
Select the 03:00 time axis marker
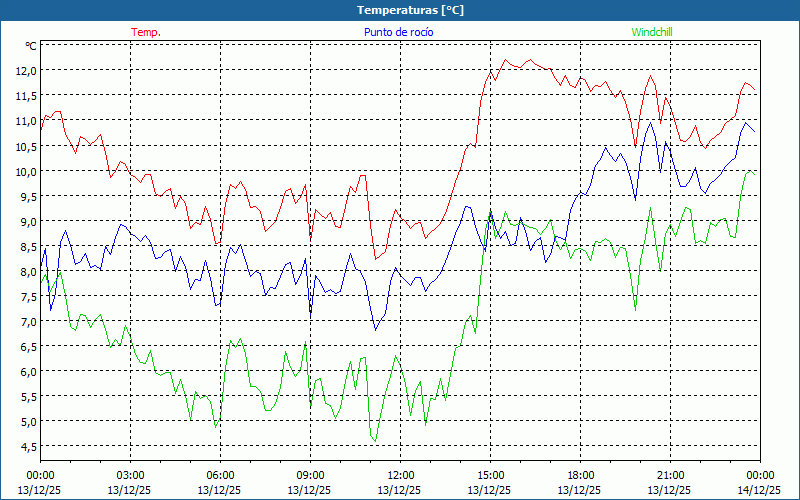click(x=130, y=475)
